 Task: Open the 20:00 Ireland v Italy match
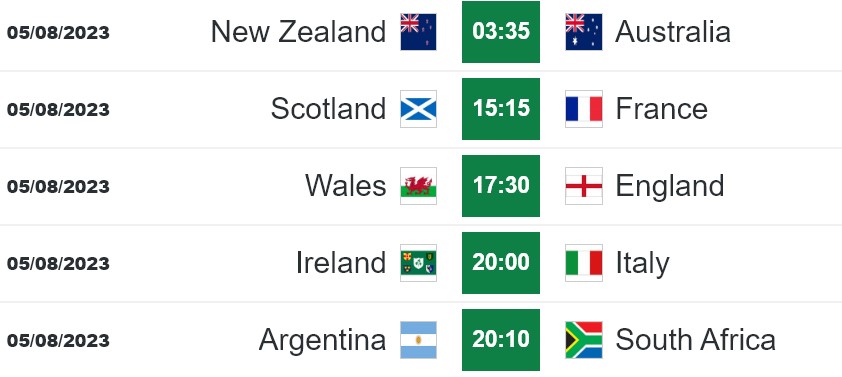click(501, 263)
